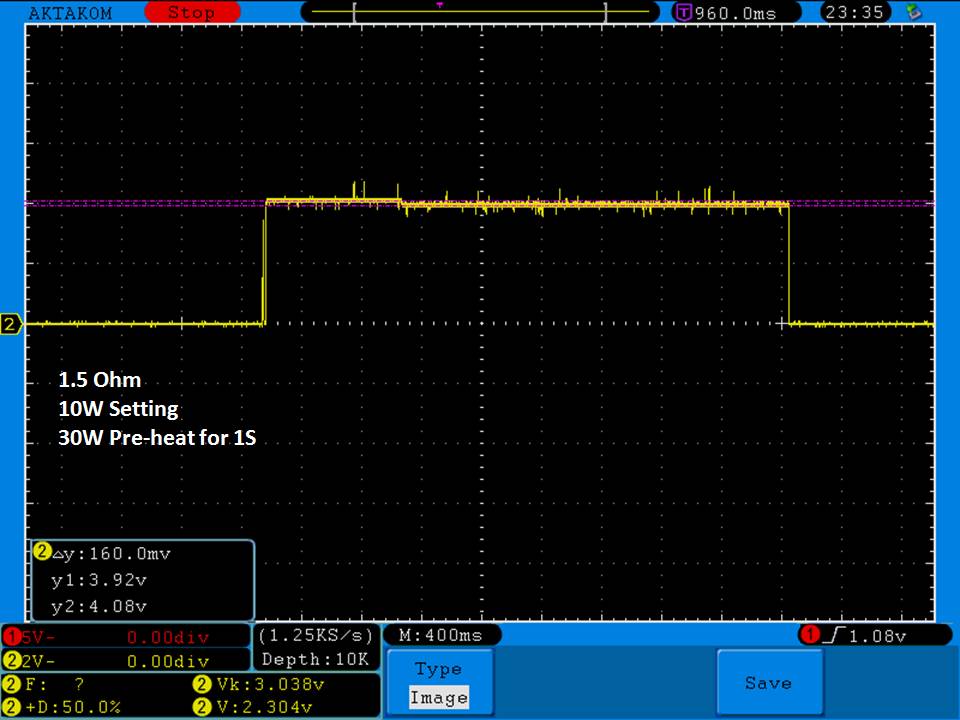The height and width of the screenshot is (720, 960).
Task: Click the 23:35 clock display
Action: pyautogui.click(x=852, y=13)
